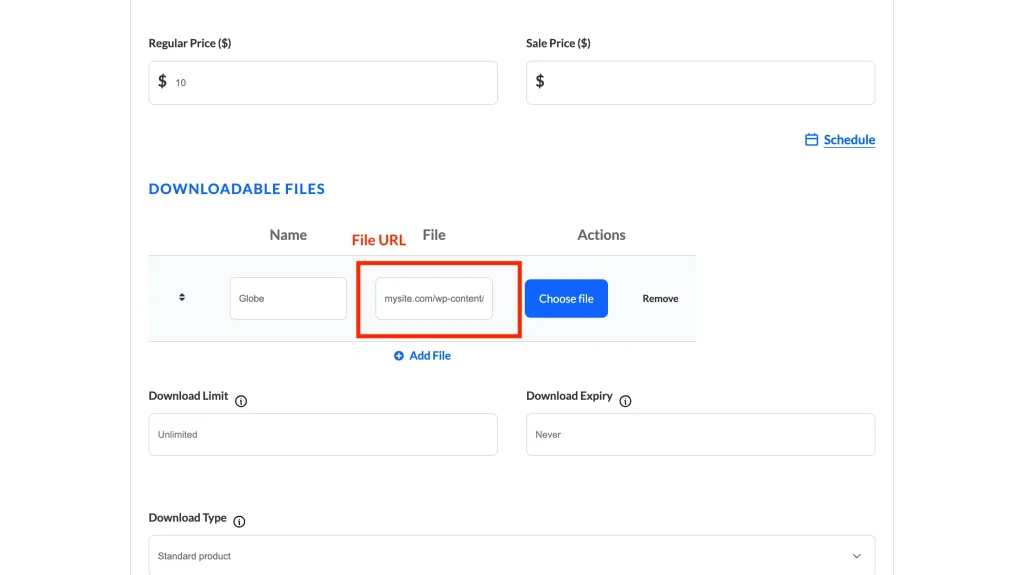Focus the Download Limit field showing Unlimited
Screen dimensions: 1024x575
[x=322, y=435]
